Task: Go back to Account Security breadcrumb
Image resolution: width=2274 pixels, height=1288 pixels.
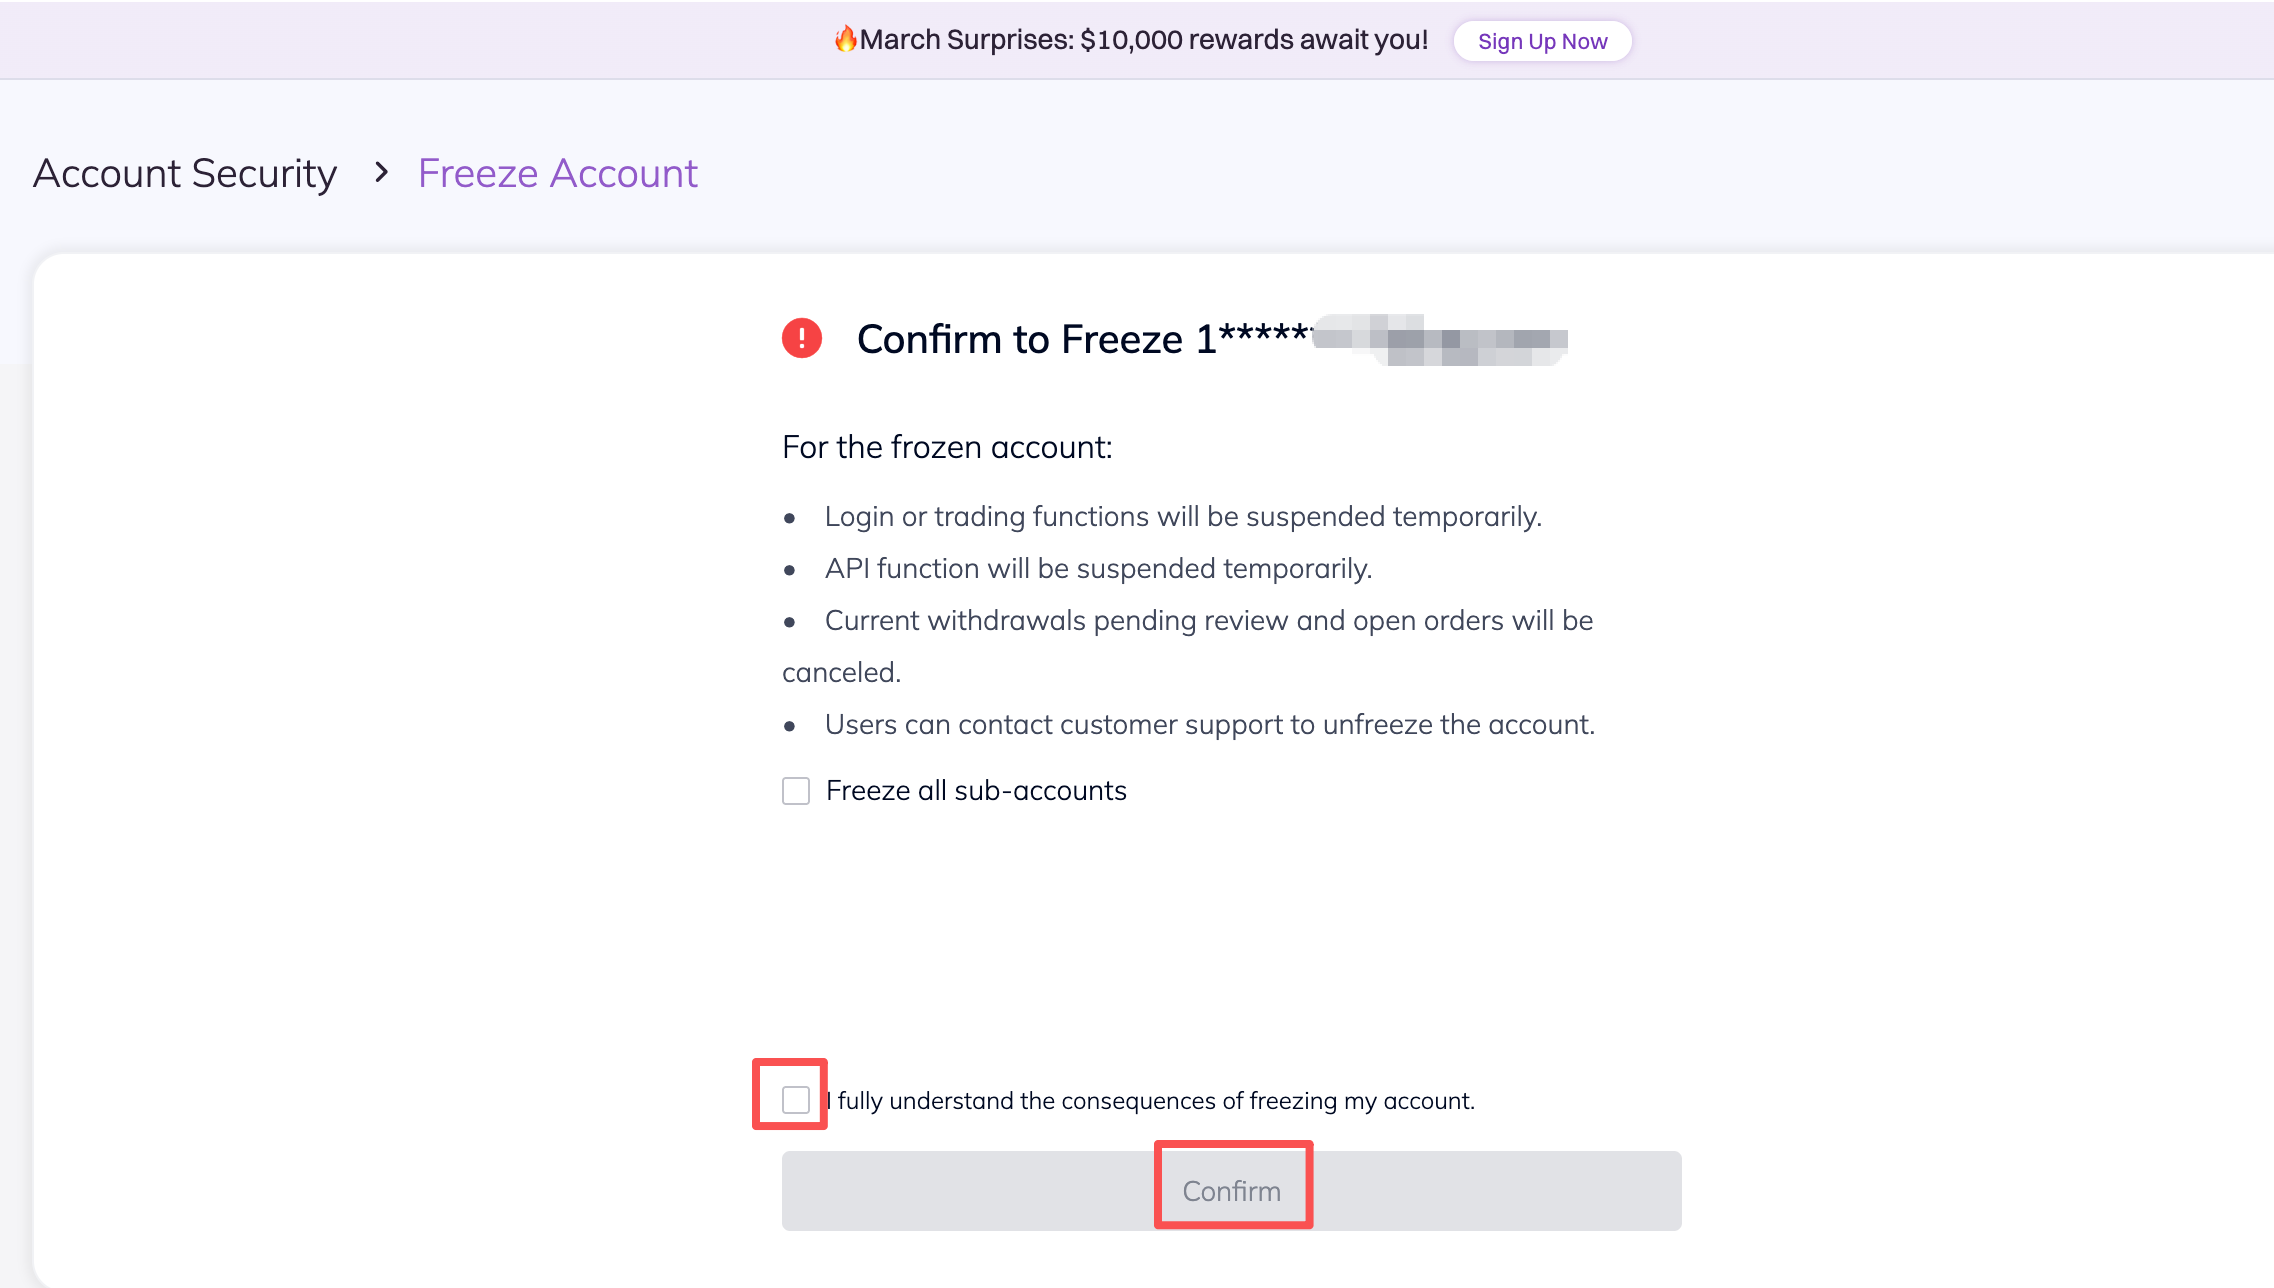Action: coord(185,173)
